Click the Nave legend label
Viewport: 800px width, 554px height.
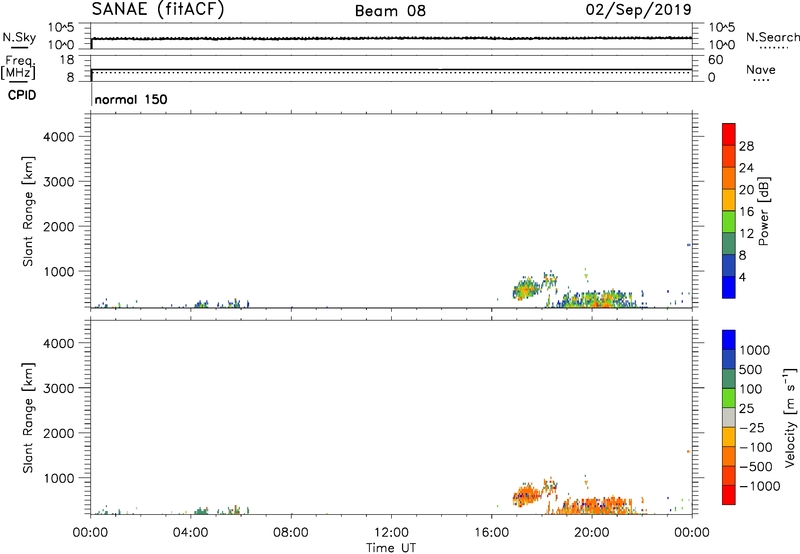761,69
